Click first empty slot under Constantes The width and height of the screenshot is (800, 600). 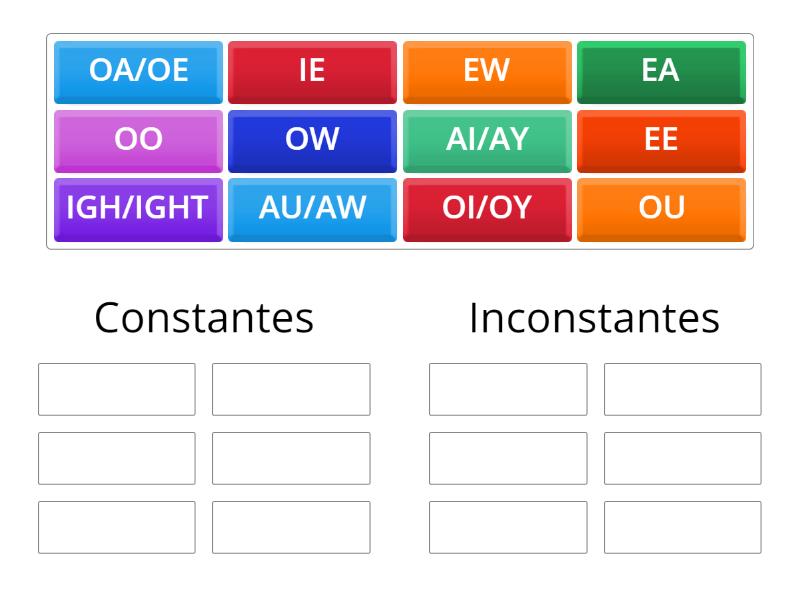click(x=117, y=389)
